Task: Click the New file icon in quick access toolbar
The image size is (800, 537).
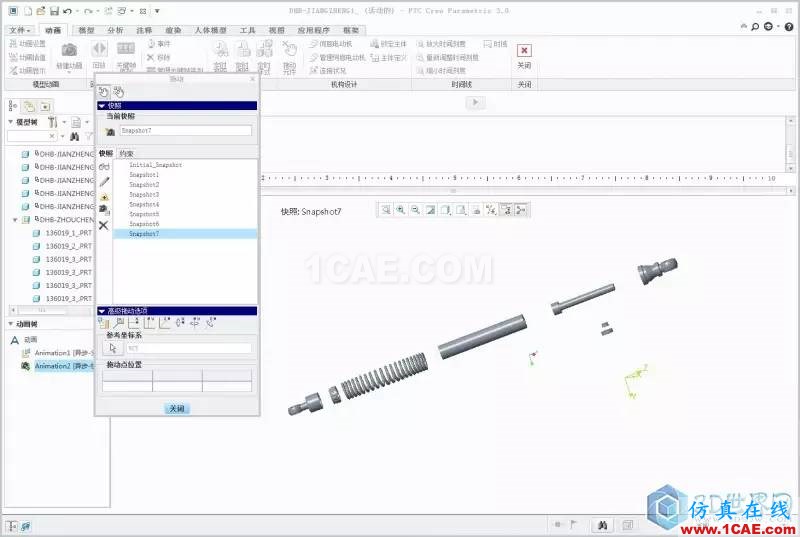Action: [28, 11]
